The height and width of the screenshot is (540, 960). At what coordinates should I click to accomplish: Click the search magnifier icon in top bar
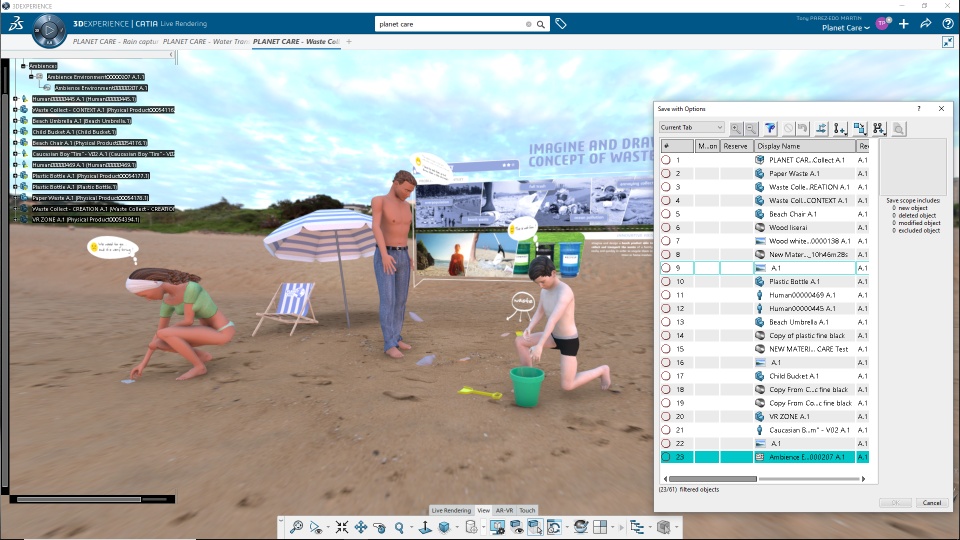point(541,24)
